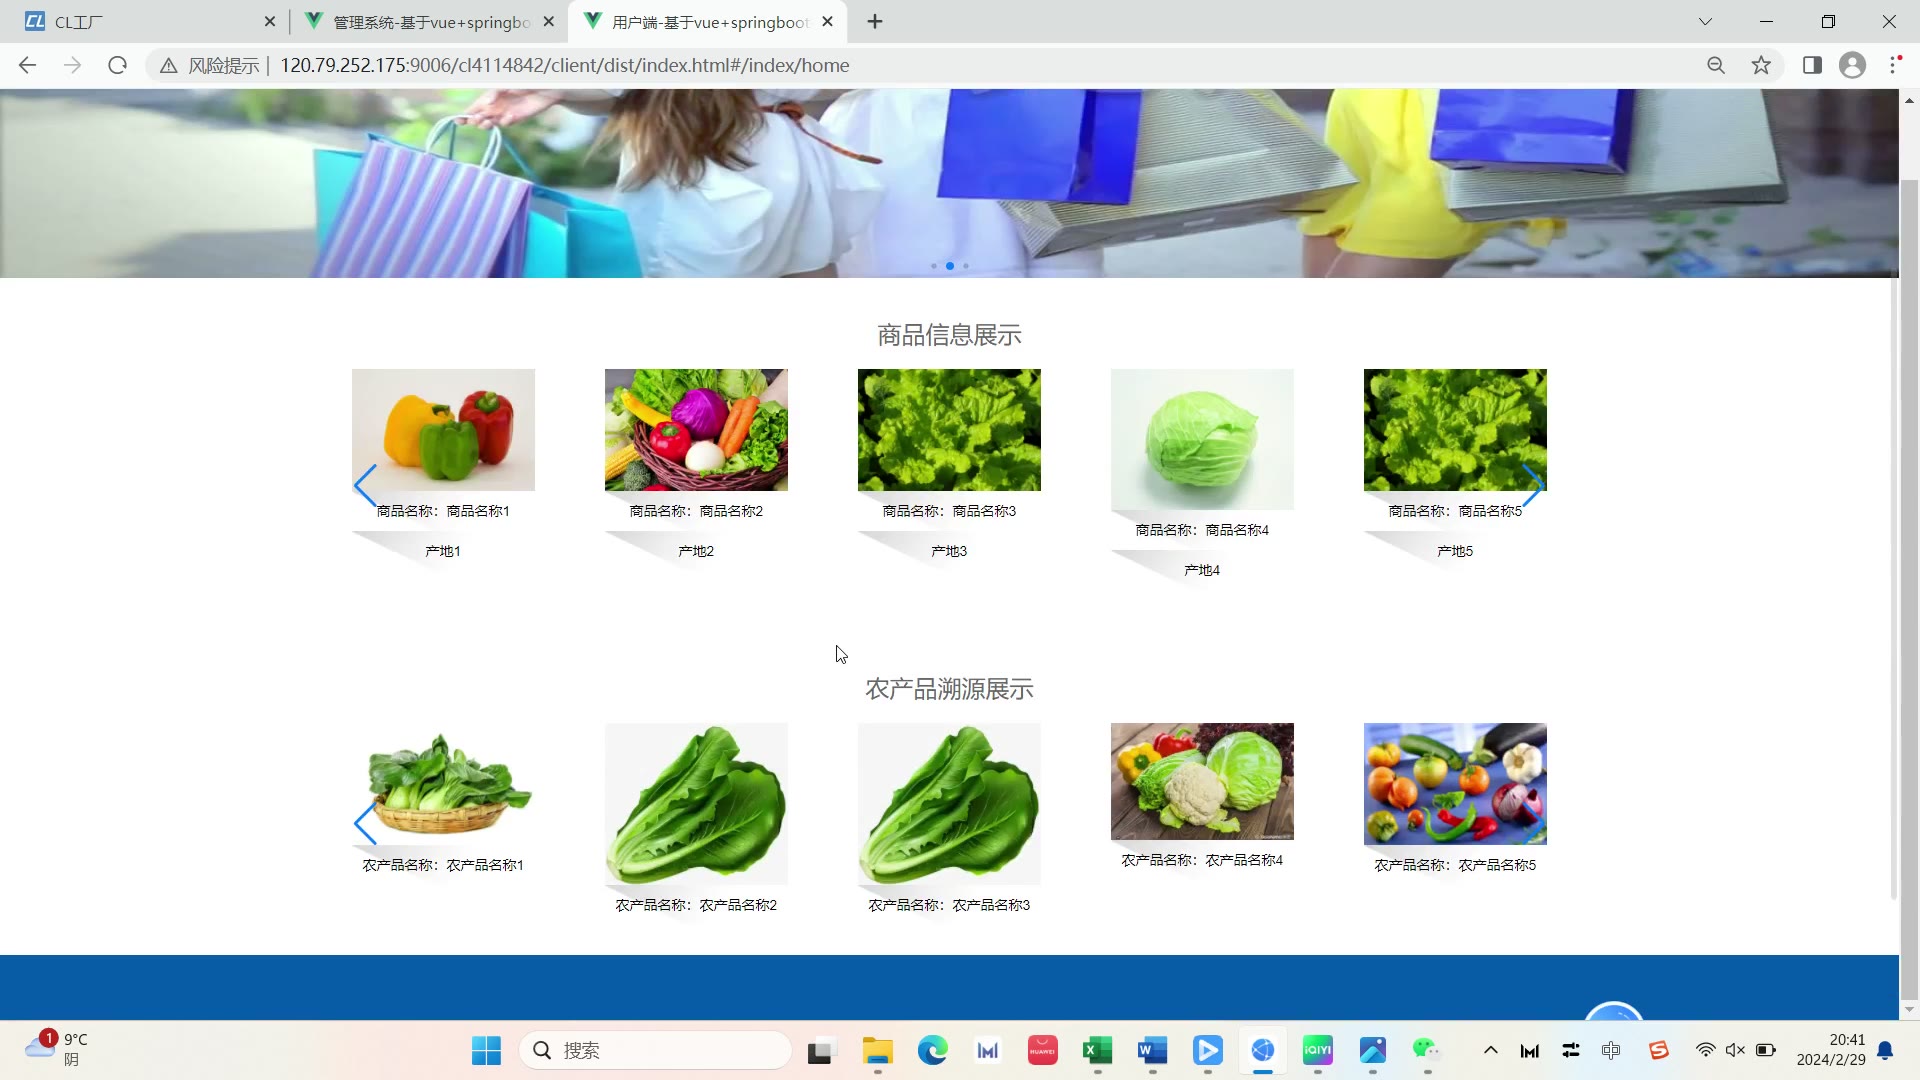The image size is (1920, 1080).
Task: Open the browser profile avatar icon
Action: [x=1852, y=65]
